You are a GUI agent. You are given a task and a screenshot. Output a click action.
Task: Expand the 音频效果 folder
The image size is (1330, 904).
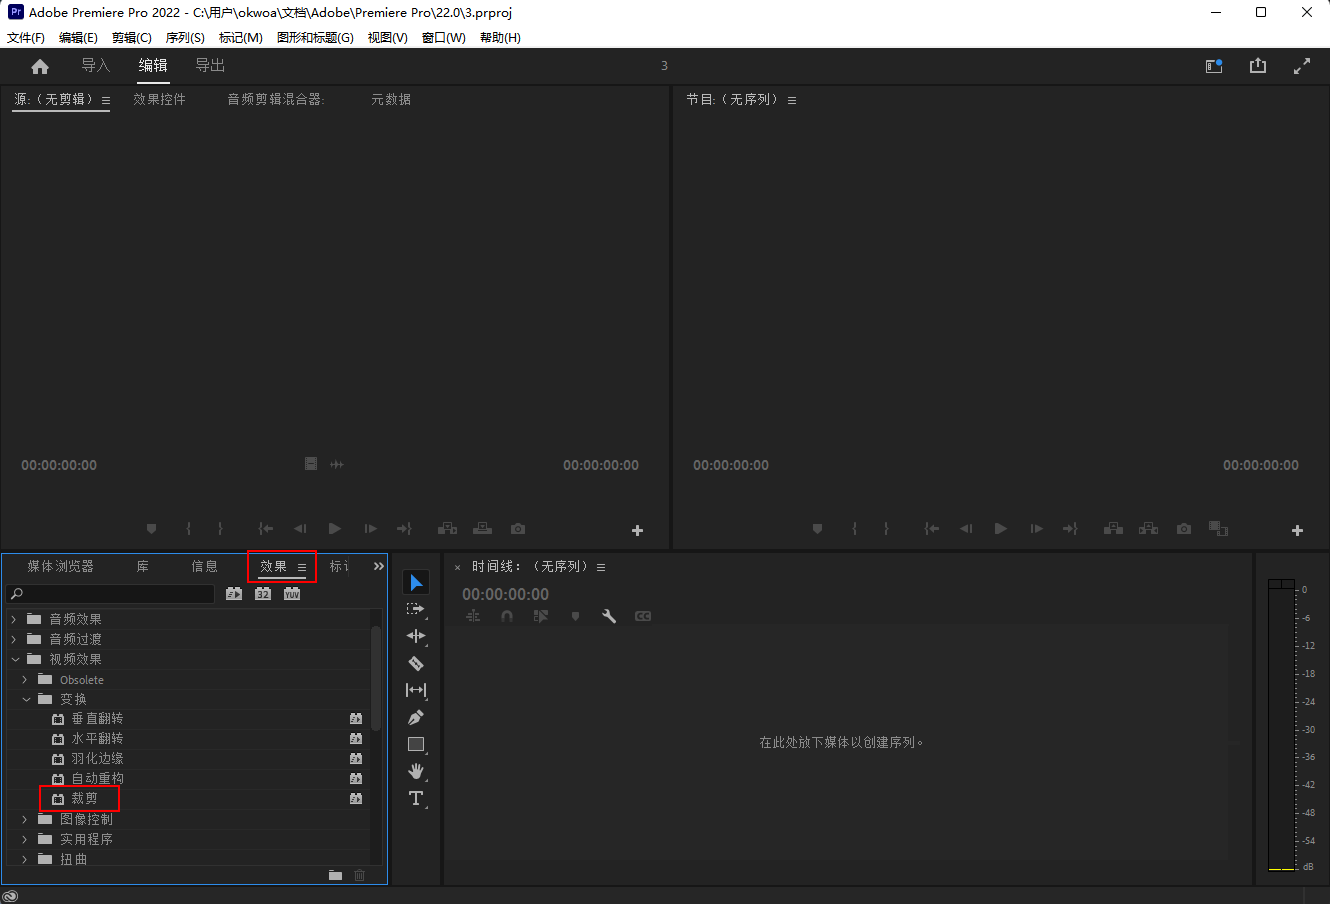[14, 619]
